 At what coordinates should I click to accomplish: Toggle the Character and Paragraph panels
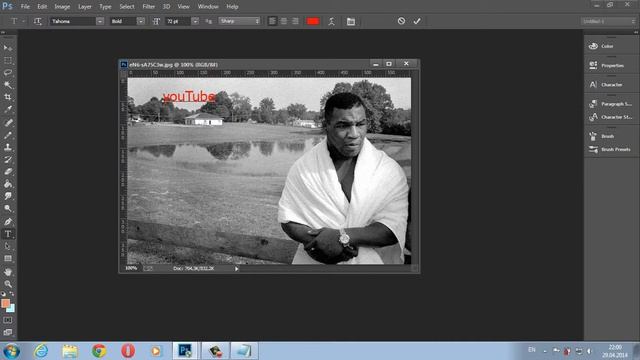tap(351, 21)
